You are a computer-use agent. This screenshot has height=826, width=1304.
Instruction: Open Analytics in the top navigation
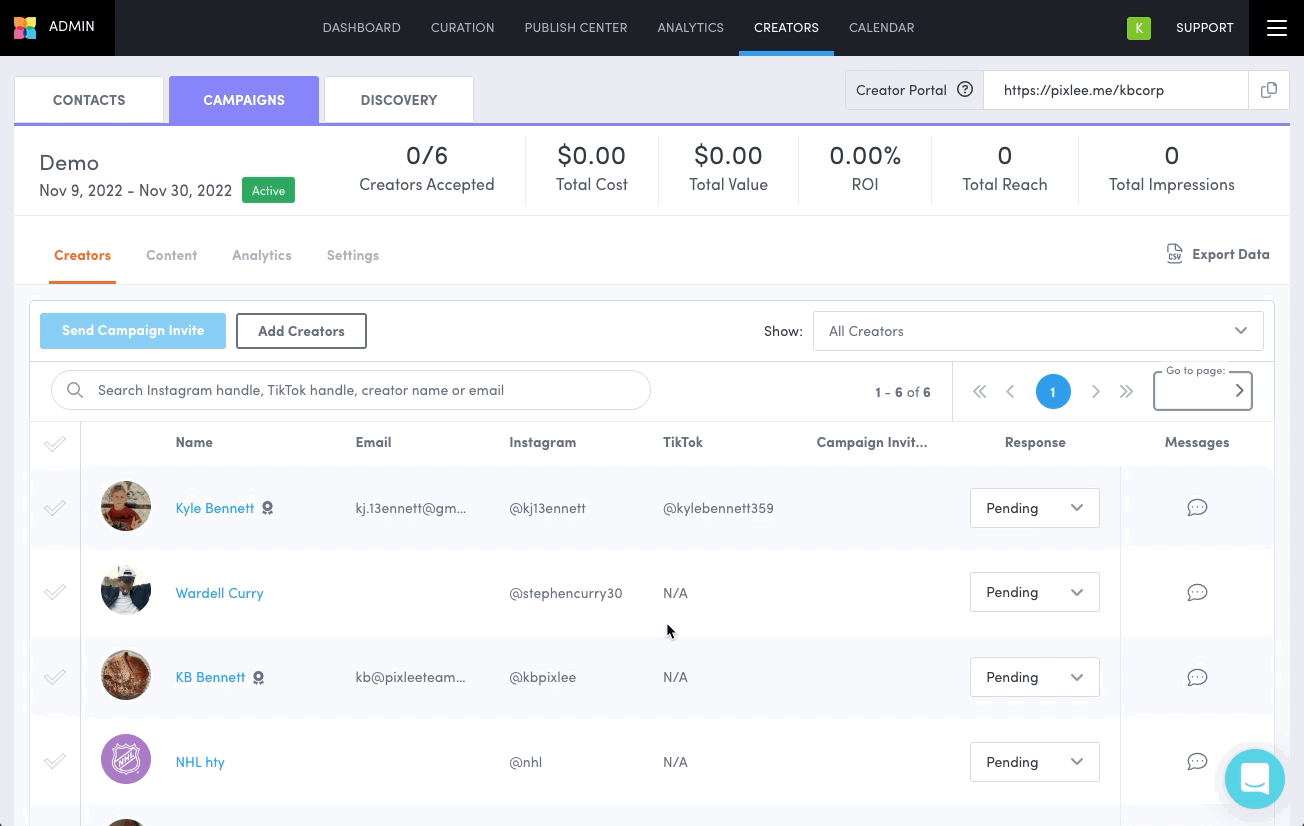coord(690,28)
